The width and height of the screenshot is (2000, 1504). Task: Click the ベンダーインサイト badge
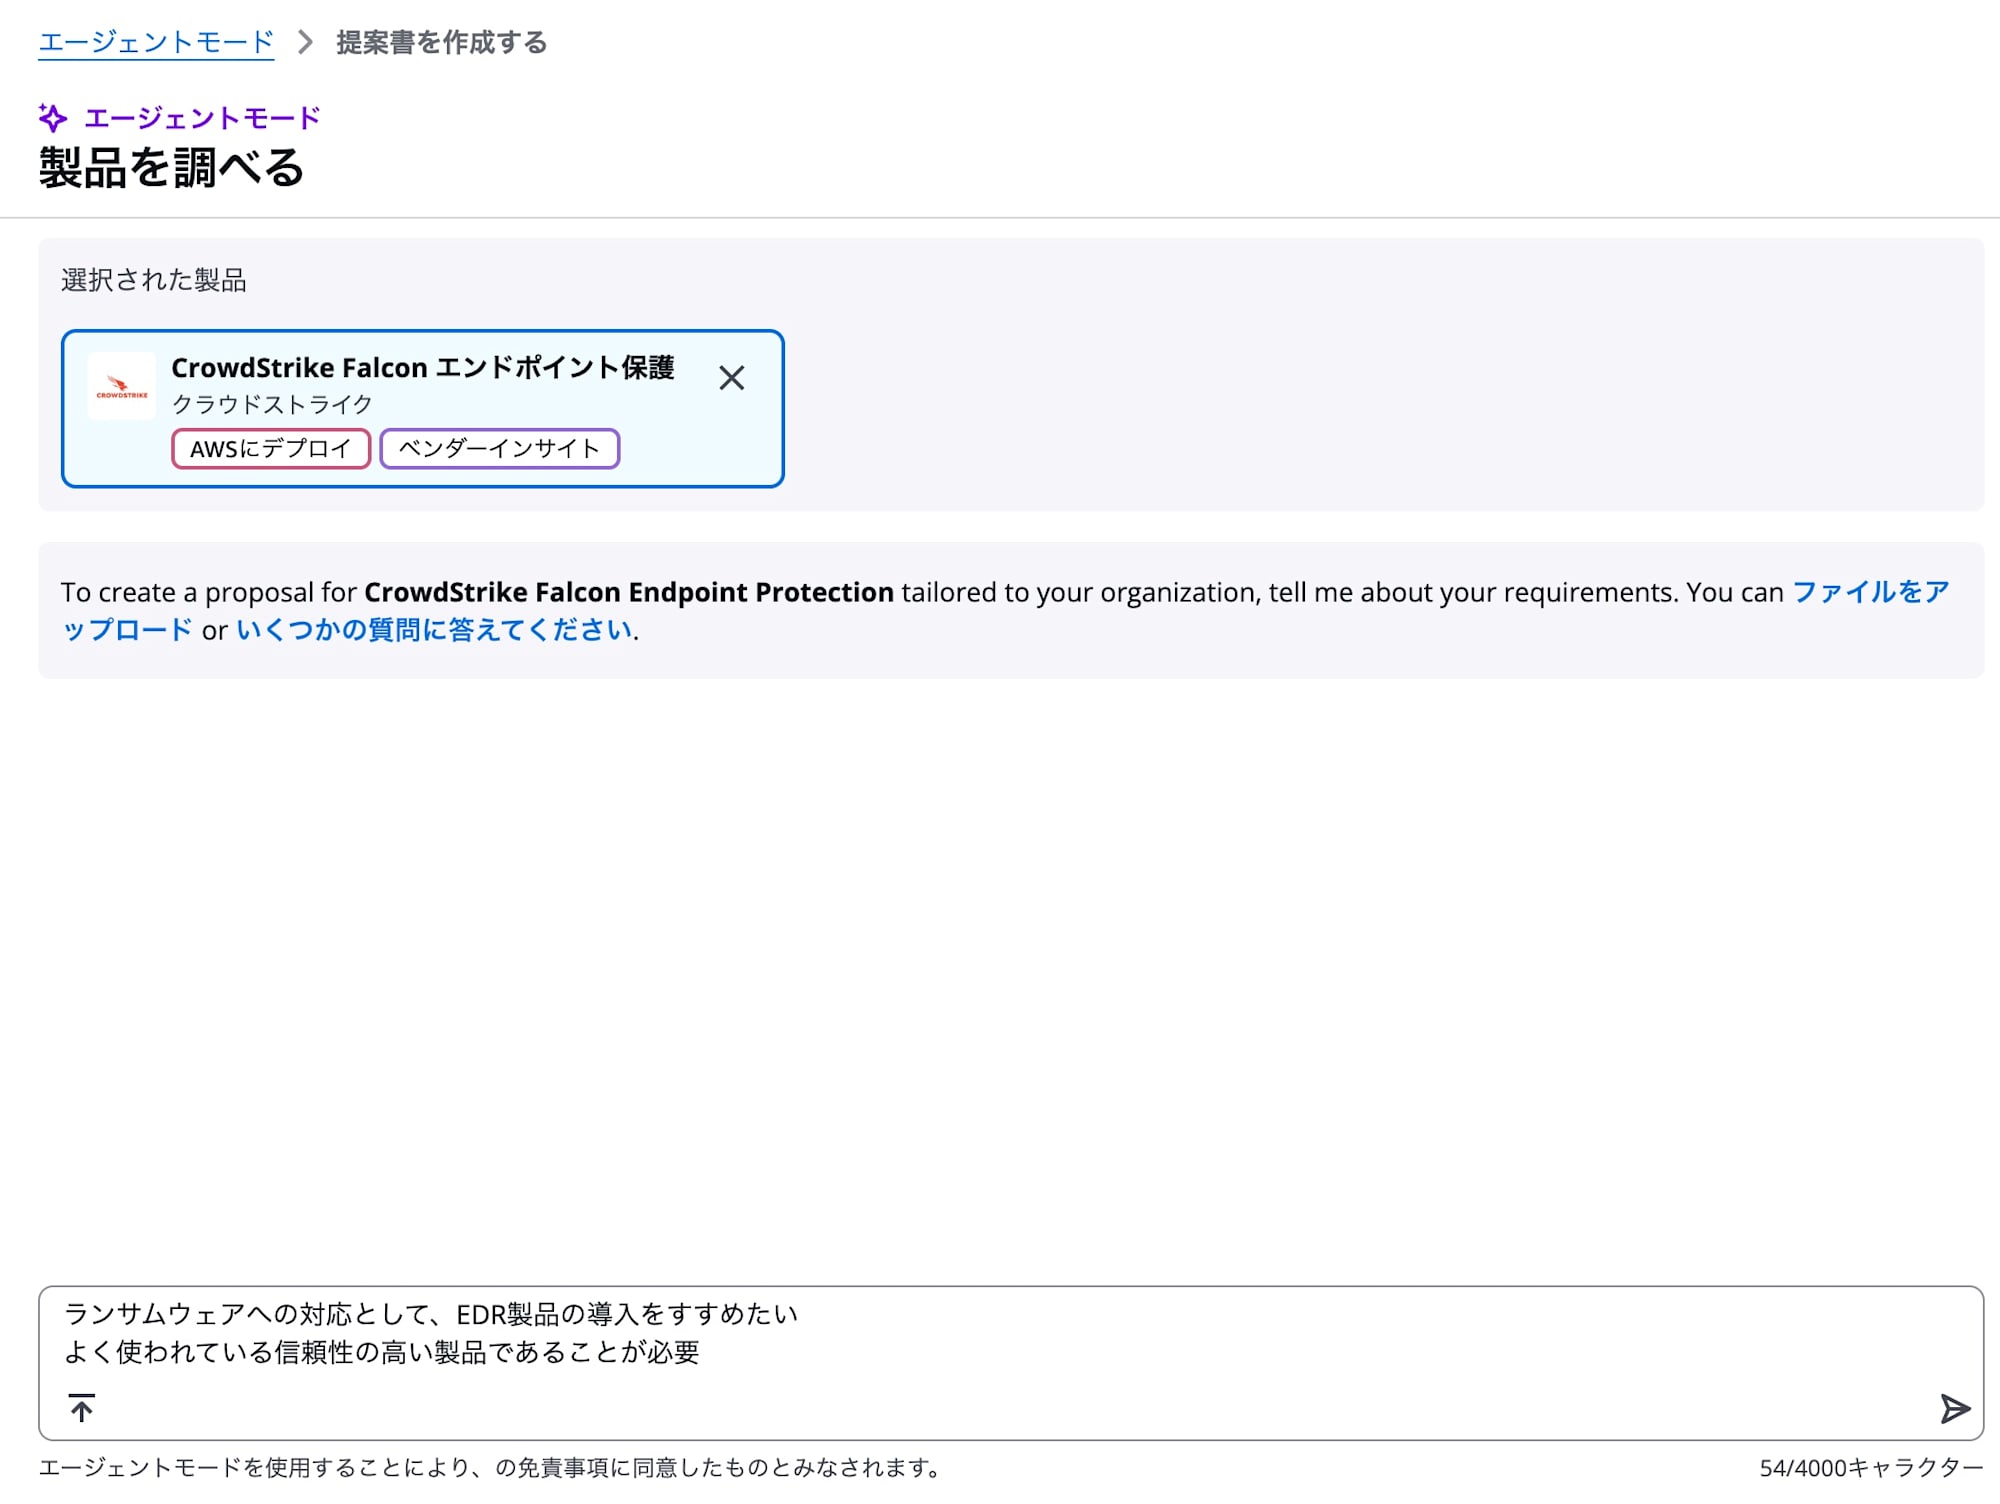(x=499, y=448)
